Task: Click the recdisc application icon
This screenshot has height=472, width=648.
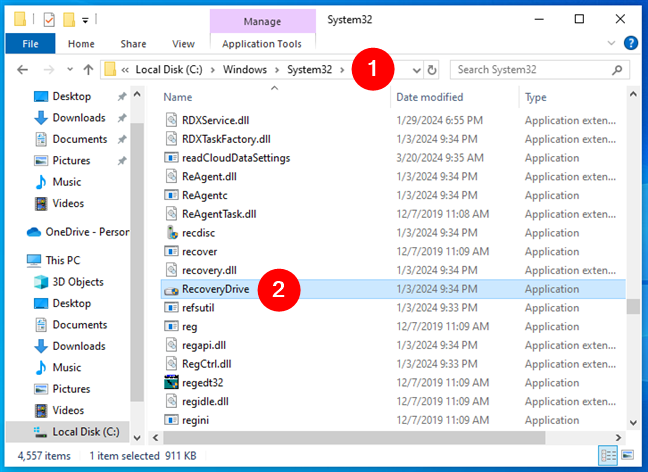Action: click(x=171, y=233)
